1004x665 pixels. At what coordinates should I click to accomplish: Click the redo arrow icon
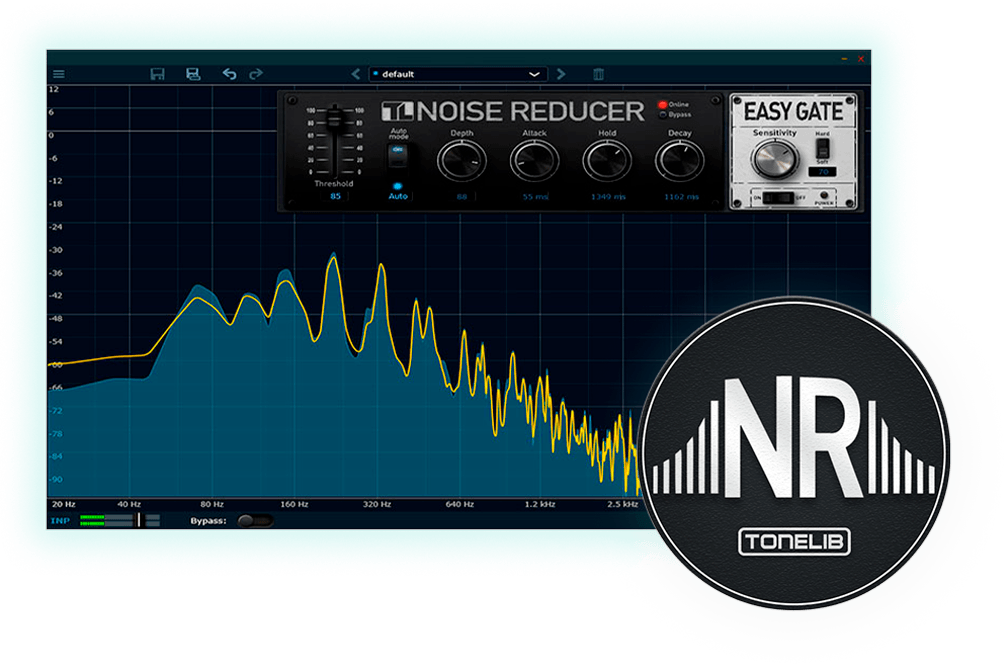coord(256,74)
